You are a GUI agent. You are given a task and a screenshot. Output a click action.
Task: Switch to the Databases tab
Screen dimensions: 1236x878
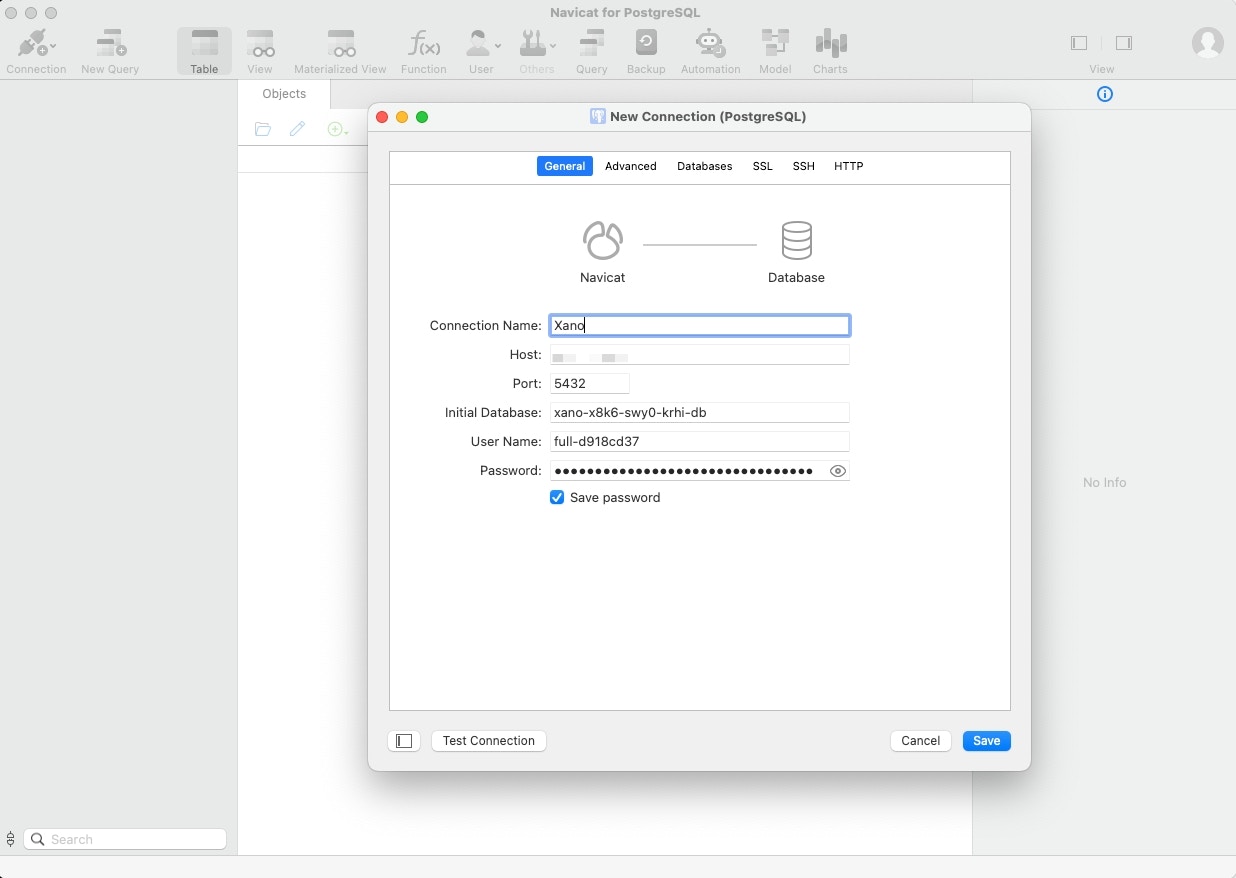(705, 166)
